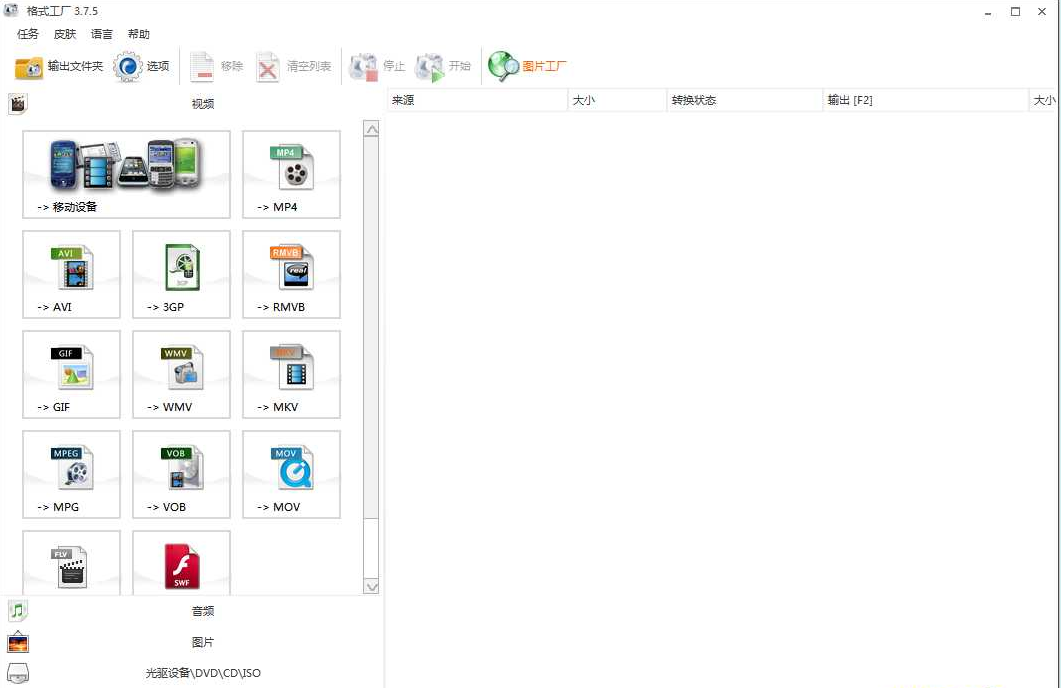Click the format list scroll down arrow
Screen dimensions: 1061x688
[x=372, y=586]
